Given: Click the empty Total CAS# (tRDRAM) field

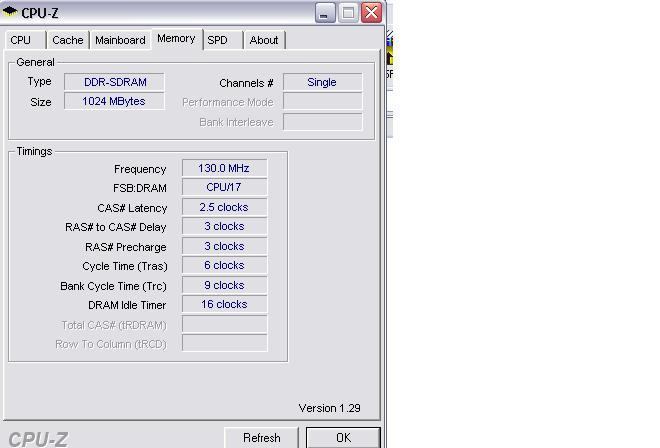Looking at the screenshot, I should (x=224, y=325).
